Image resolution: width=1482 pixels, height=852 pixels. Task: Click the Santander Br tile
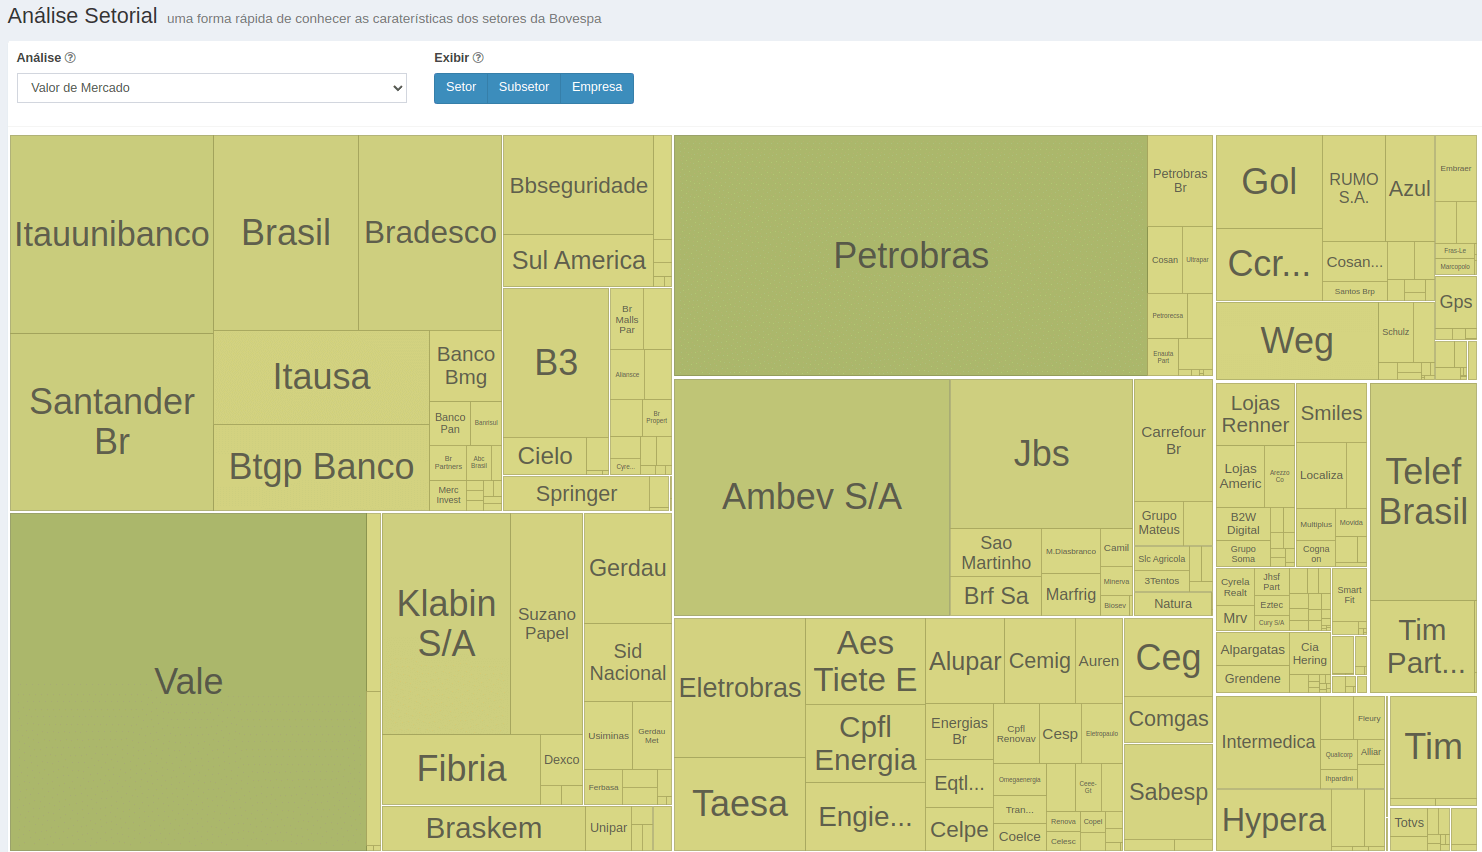pos(112,422)
